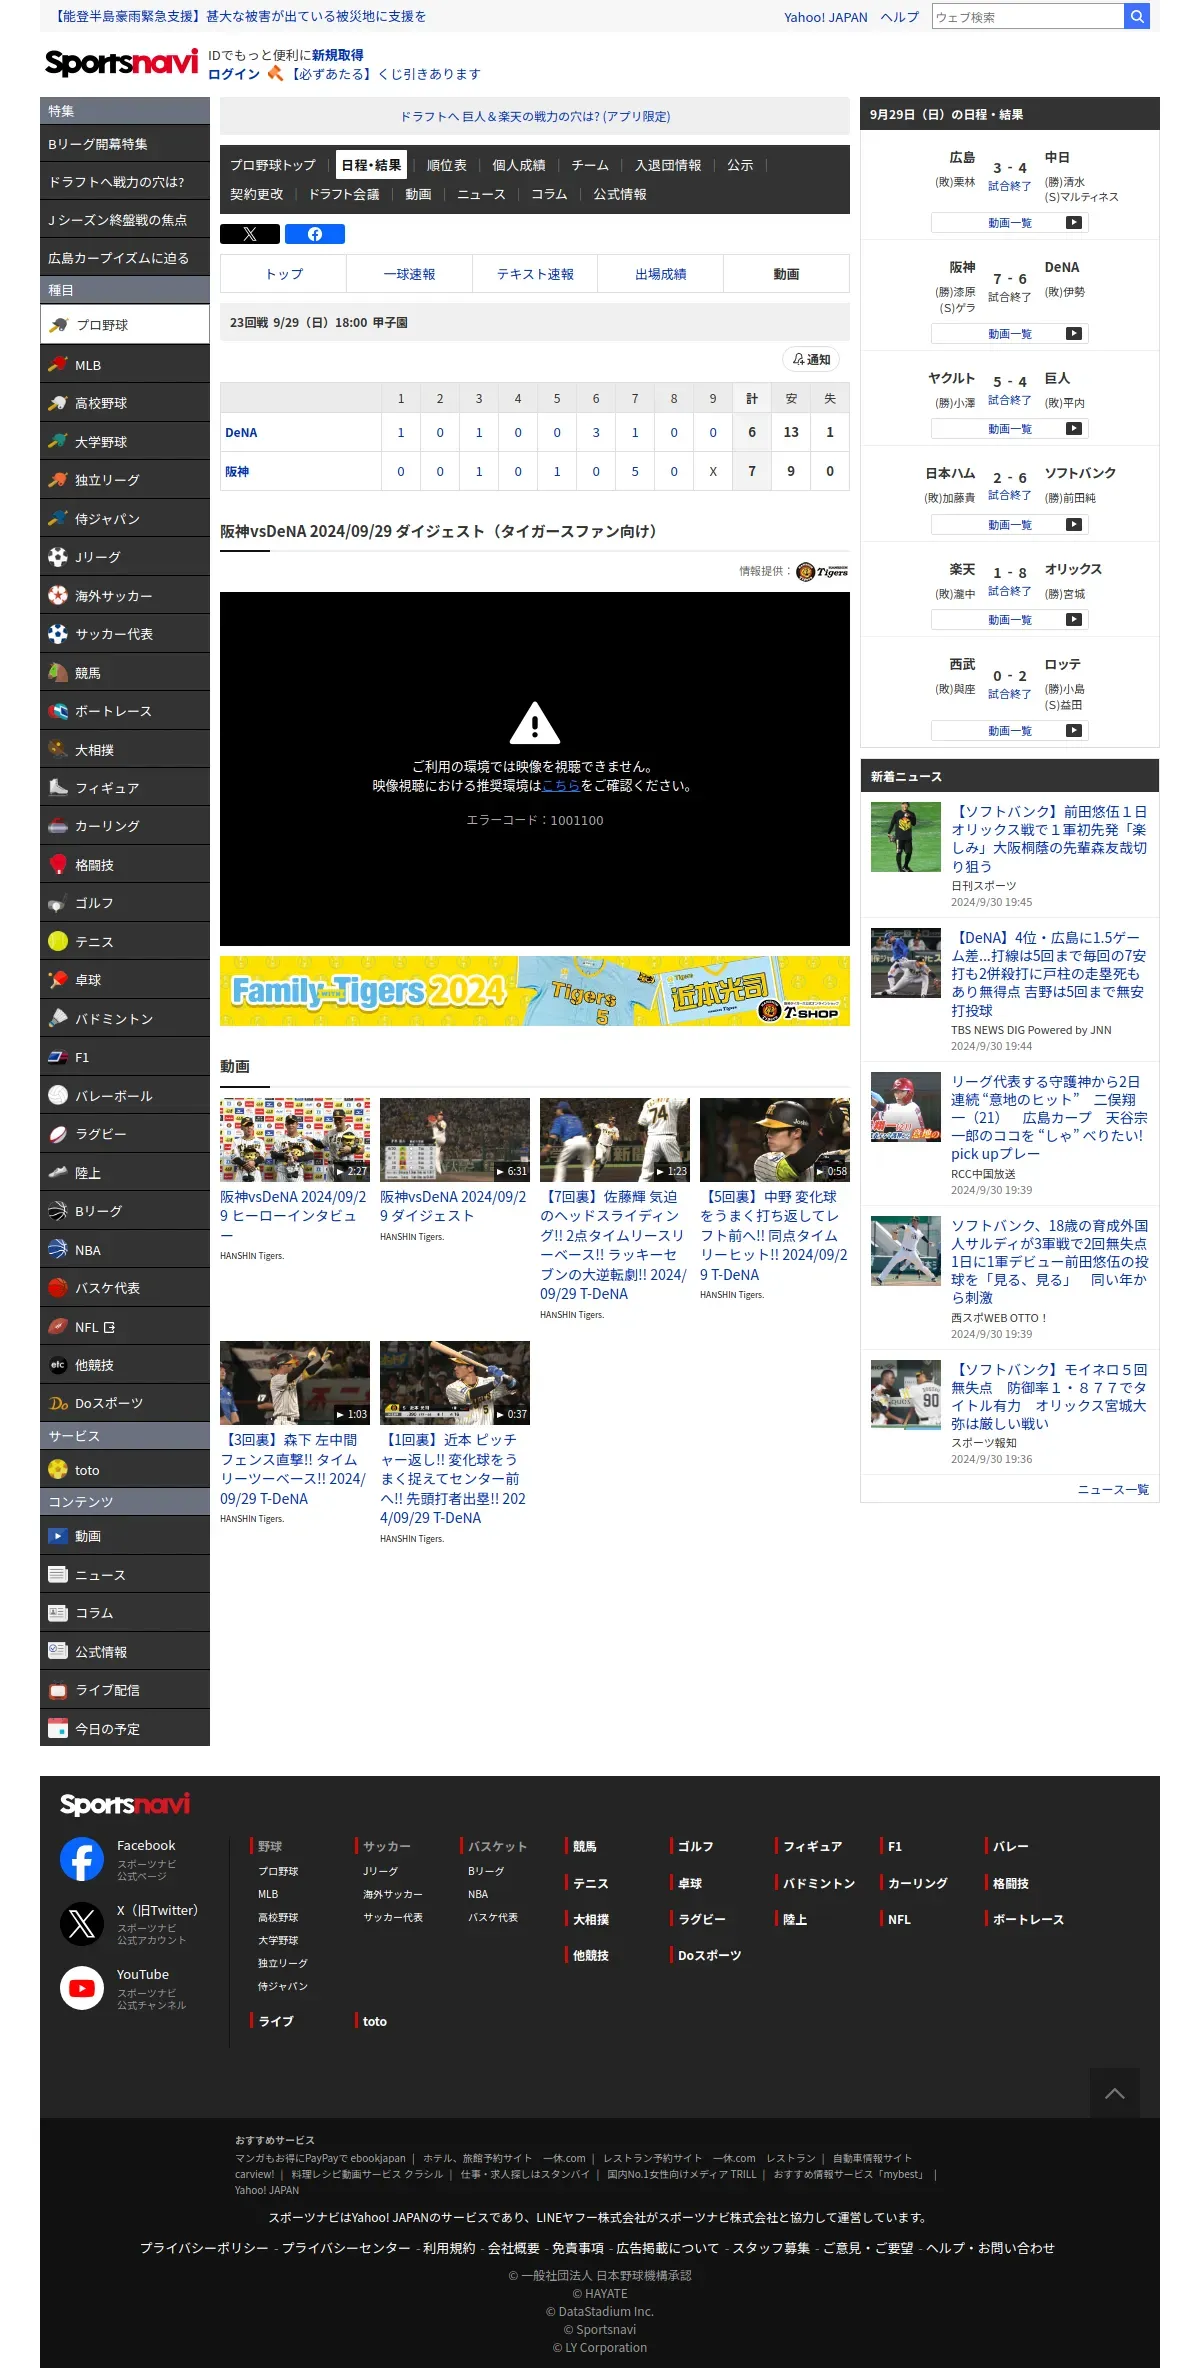This screenshot has height=2368, width=1200.
Task: Click Family Tigers 2024 banner
Action: click(535, 991)
